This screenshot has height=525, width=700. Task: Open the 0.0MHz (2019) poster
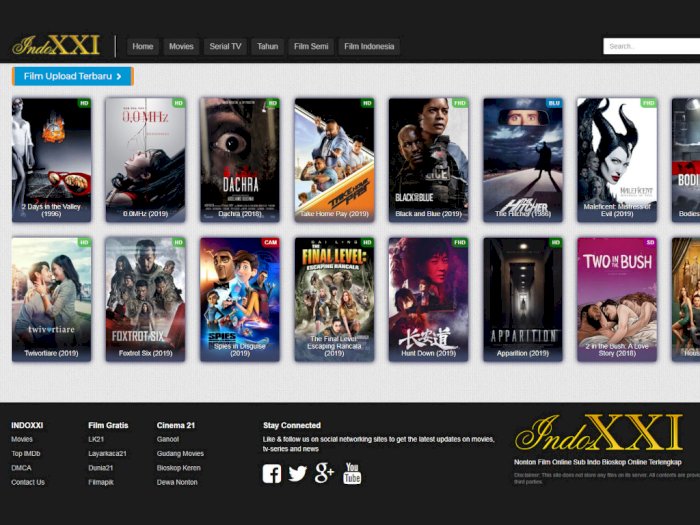146,160
